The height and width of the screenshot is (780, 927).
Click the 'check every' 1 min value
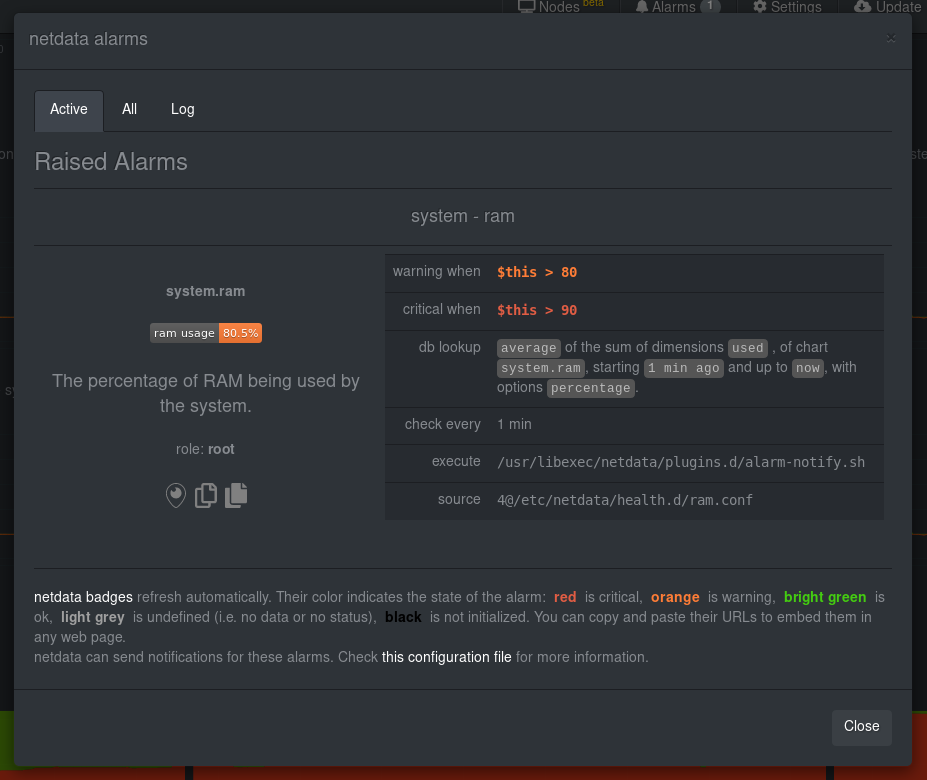pyautogui.click(x=514, y=425)
